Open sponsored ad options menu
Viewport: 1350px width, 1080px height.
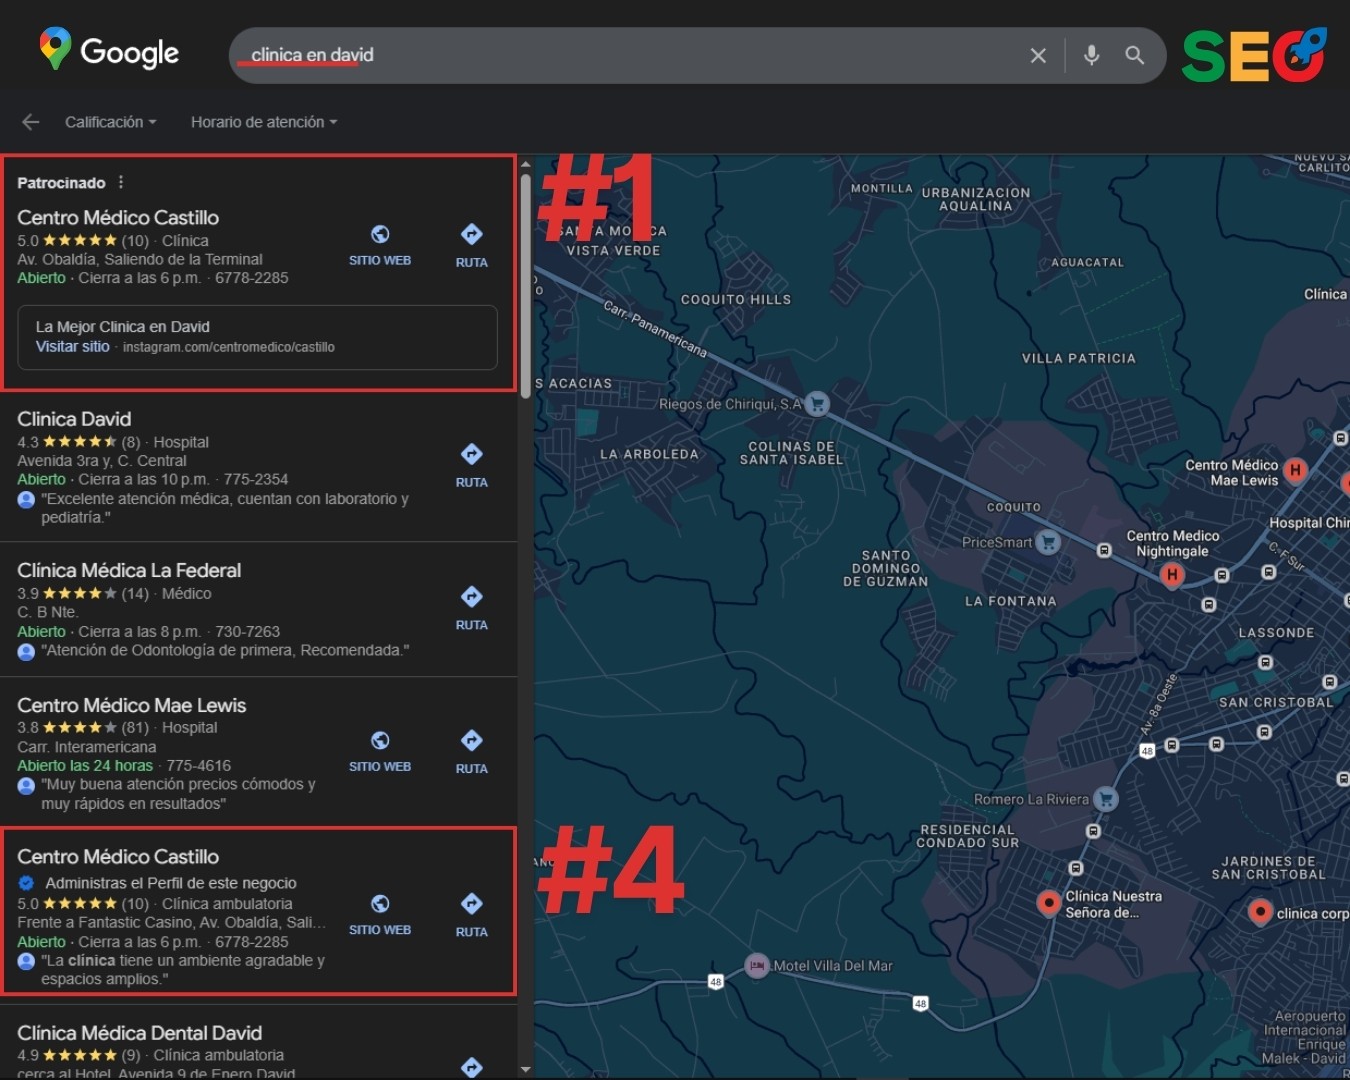tap(121, 182)
